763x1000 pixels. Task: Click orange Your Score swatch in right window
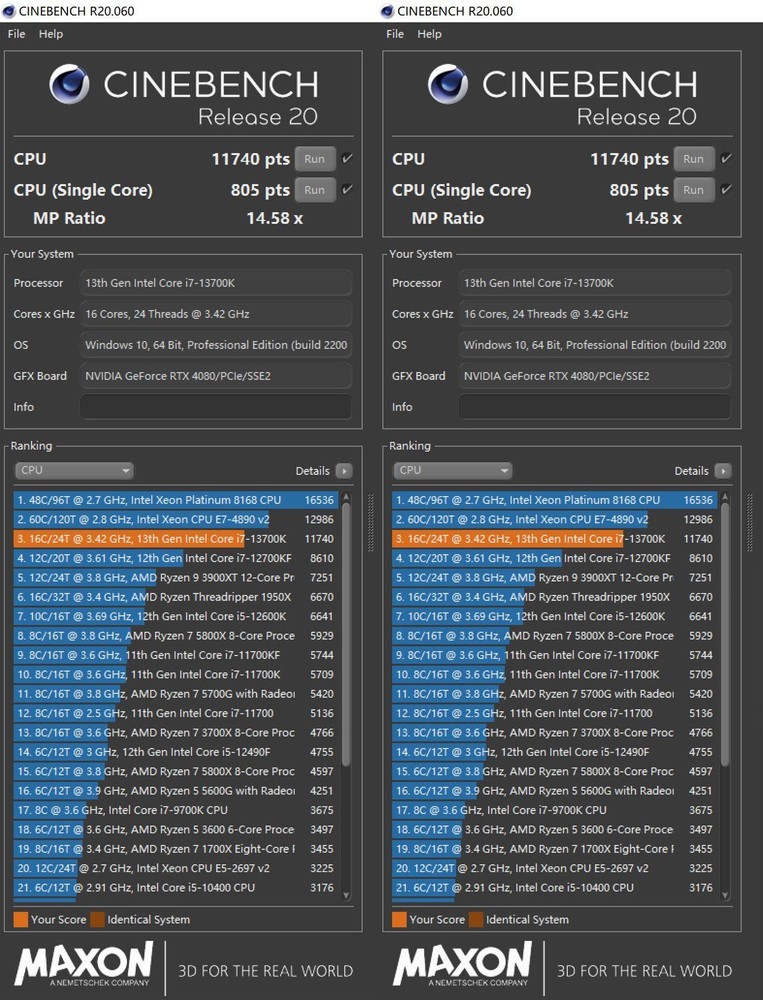point(399,919)
